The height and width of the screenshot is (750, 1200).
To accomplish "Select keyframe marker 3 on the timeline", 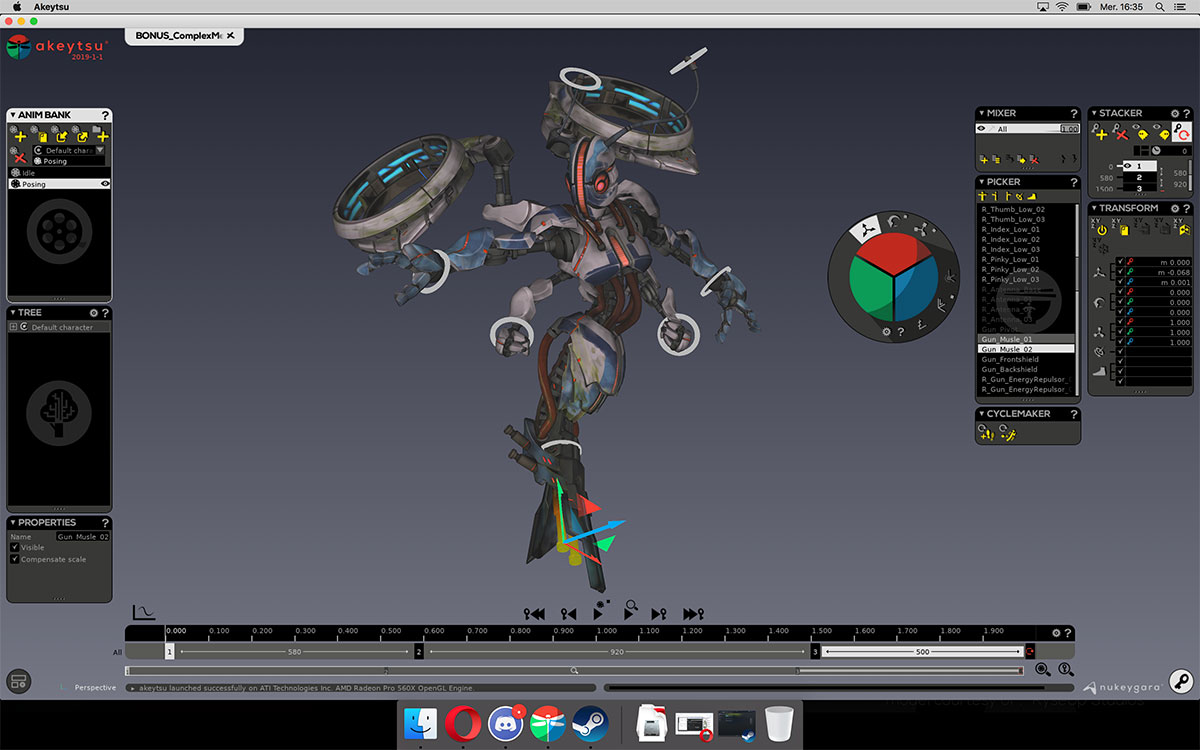I will pos(816,652).
